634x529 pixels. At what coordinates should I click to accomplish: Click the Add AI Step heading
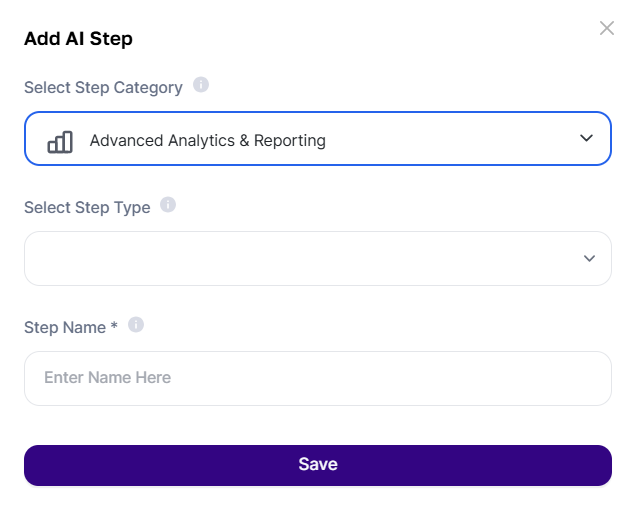pyautogui.click(x=78, y=39)
